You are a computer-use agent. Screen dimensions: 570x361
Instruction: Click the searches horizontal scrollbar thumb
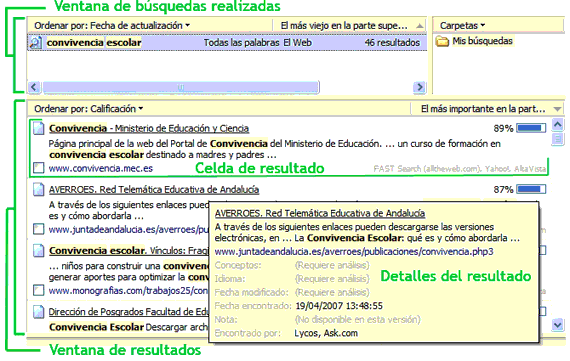click(x=181, y=87)
